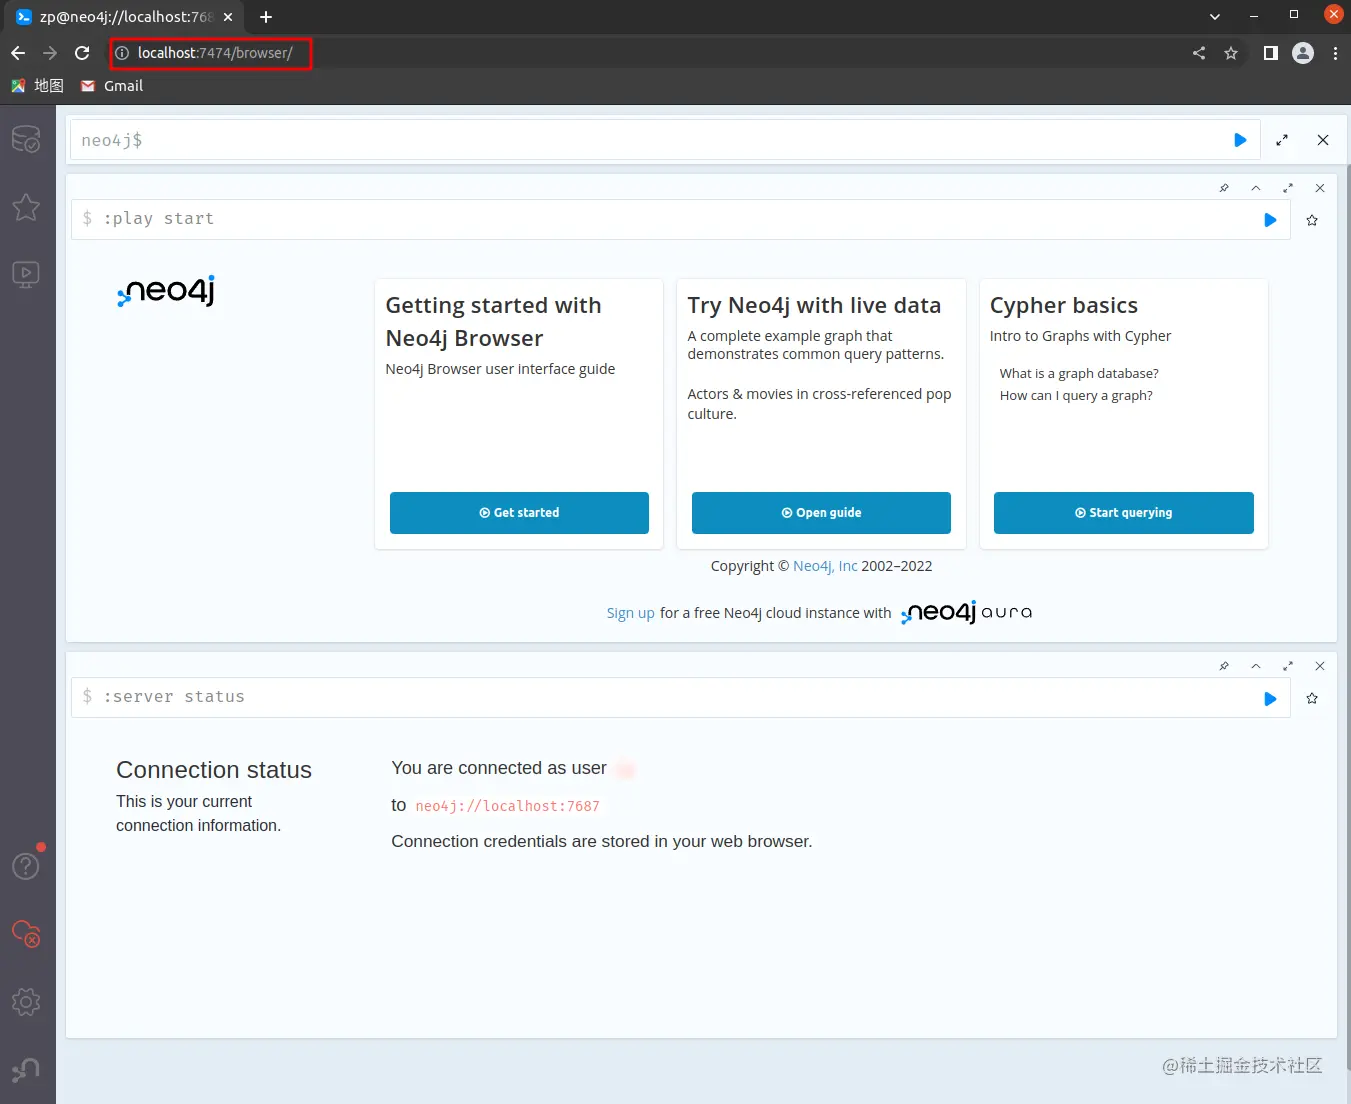
Task: Open Browser Settings gear in the sidebar
Action: pyautogui.click(x=26, y=1002)
